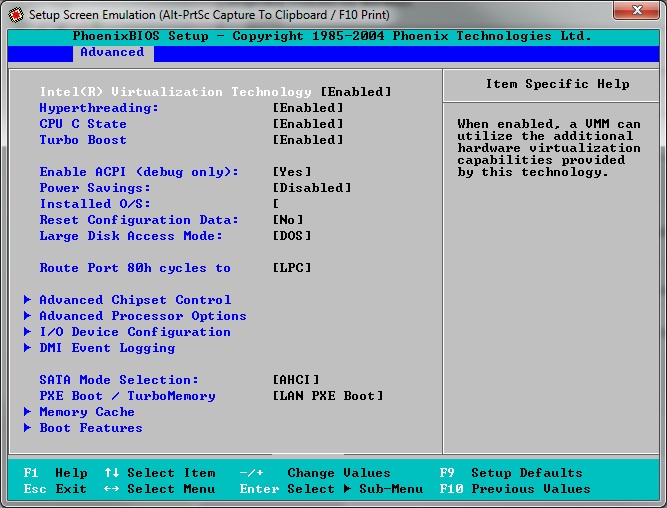Expand arrow beside I/O Device Configuration
Viewport: 667px width, 508px height.
27,331
